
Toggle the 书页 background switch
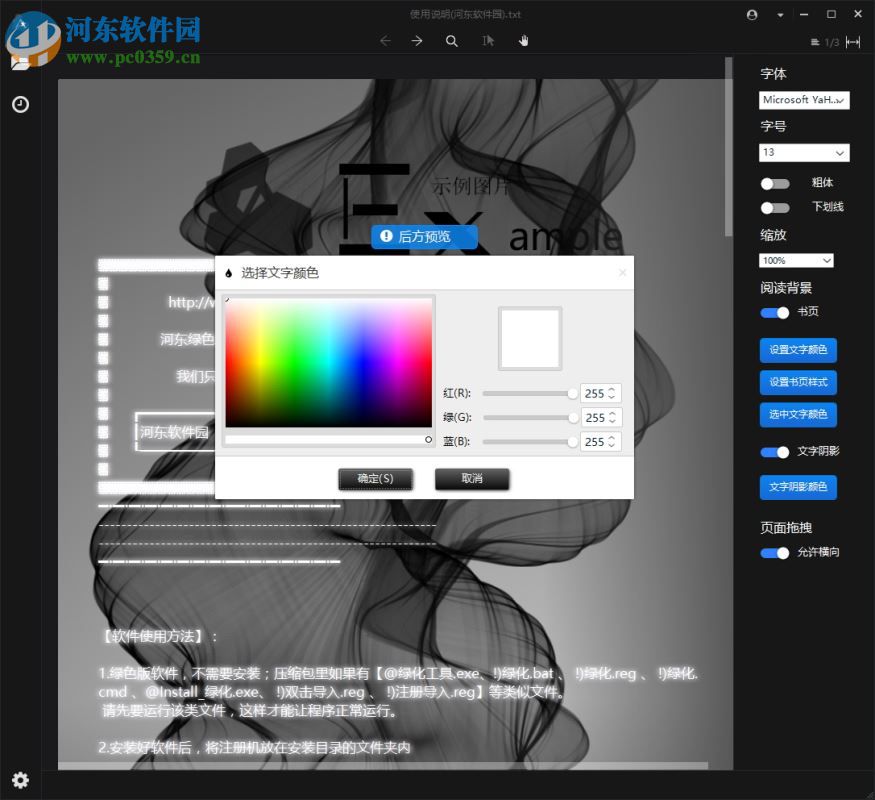click(x=775, y=312)
